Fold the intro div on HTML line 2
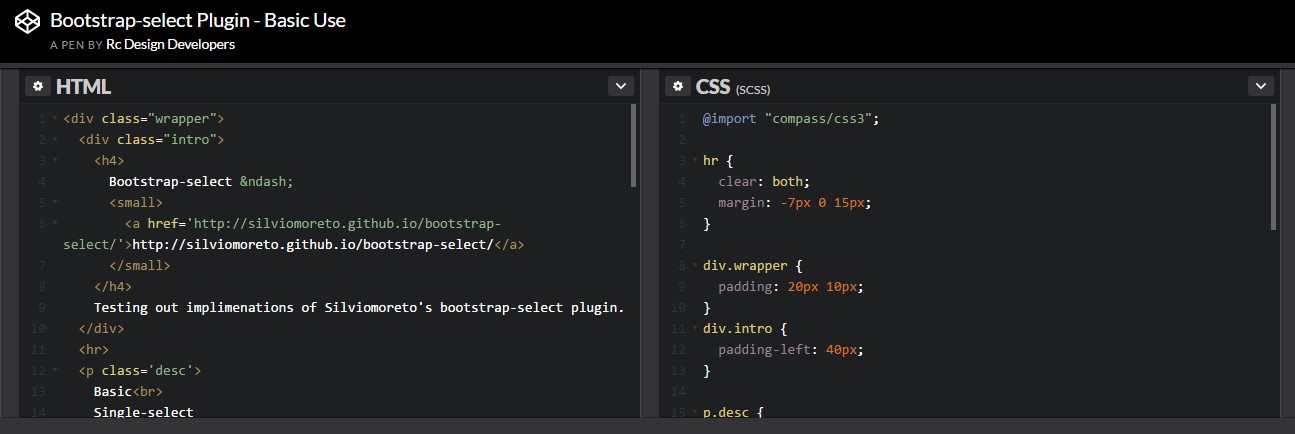Screen dimensions: 1295x434 tap(54, 140)
